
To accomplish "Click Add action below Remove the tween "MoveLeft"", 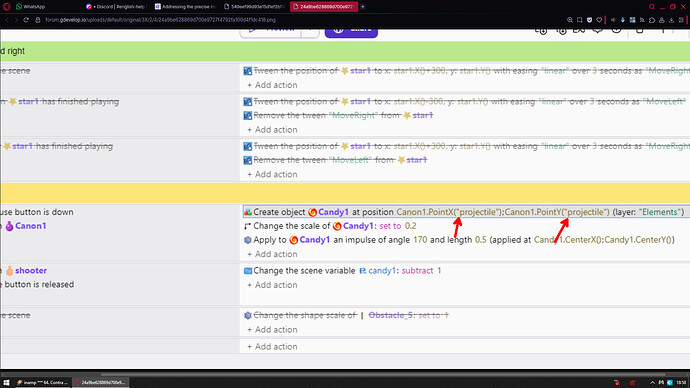I will click(272, 174).
